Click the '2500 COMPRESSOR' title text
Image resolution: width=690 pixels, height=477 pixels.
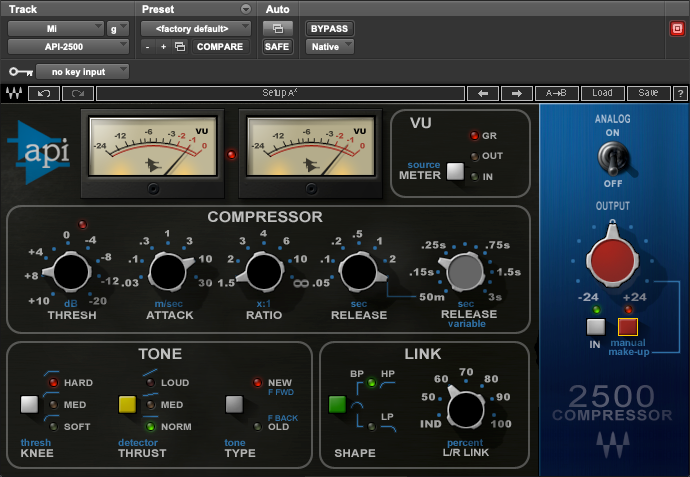click(612, 403)
